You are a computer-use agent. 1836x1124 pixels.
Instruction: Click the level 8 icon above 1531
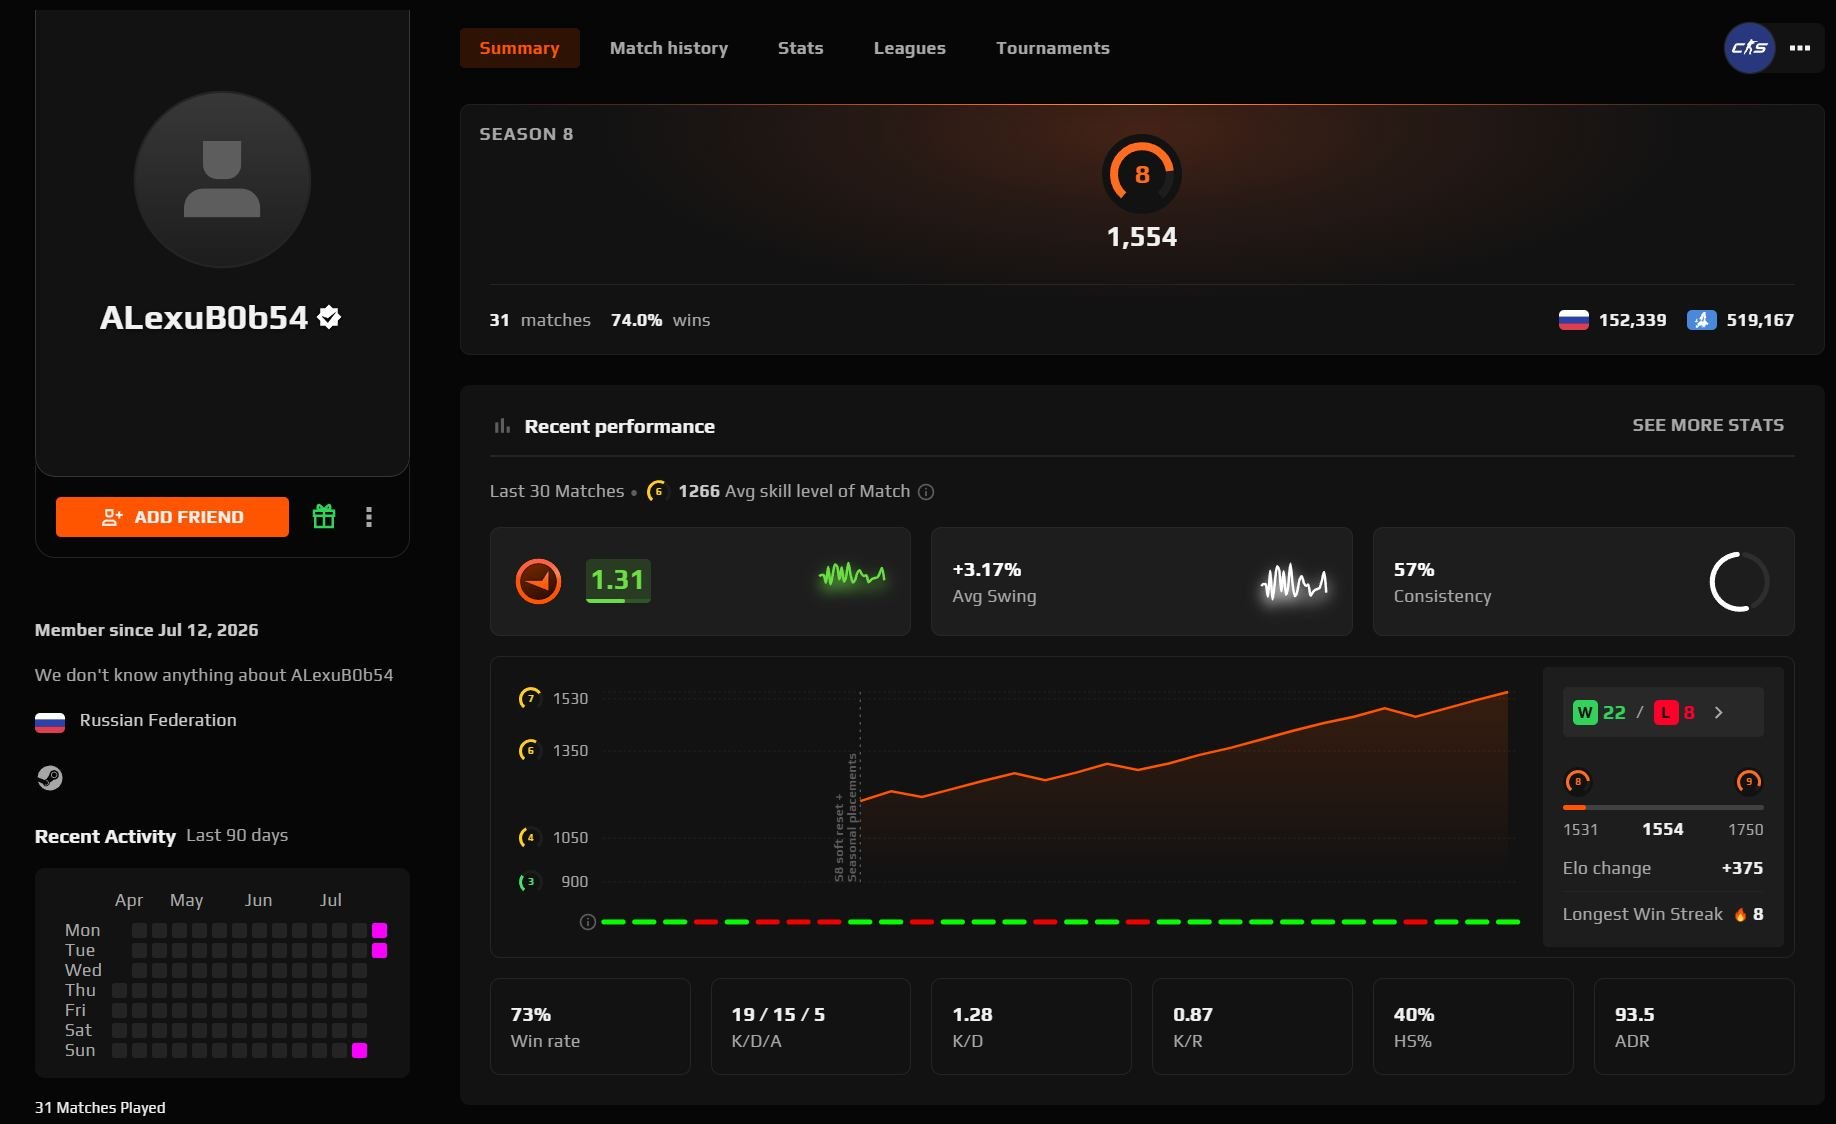1578,782
